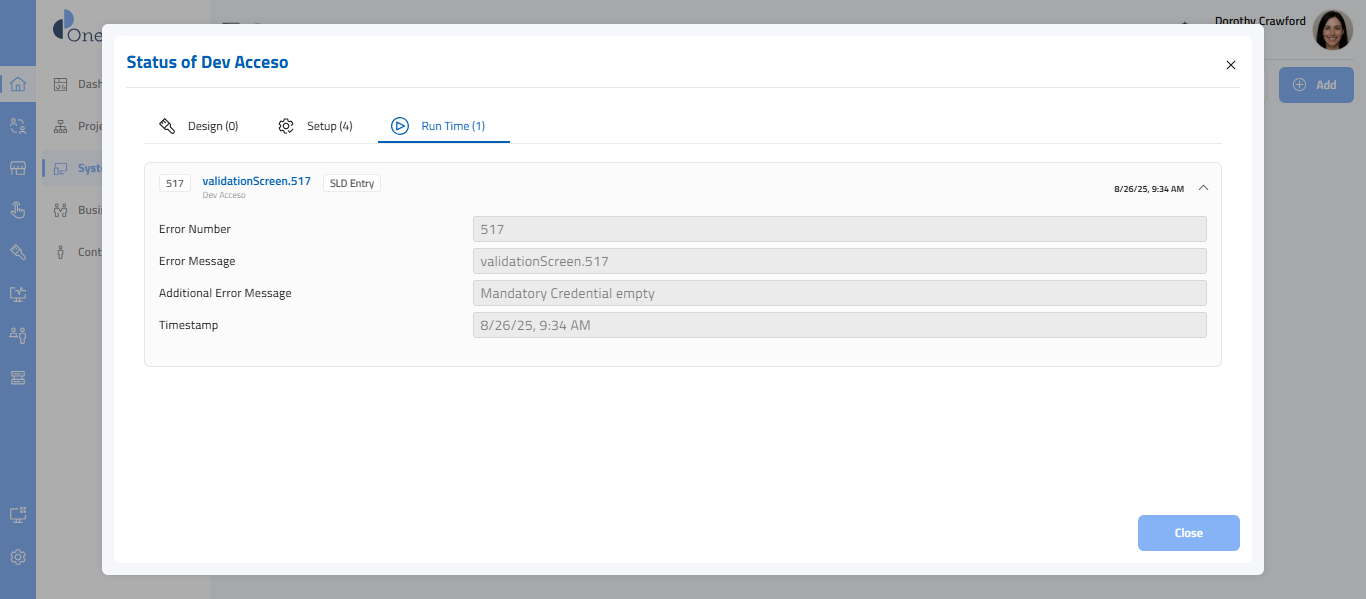Click the Setup tab gear icon
This screenshot has width=1366, height=599.
[286, 126]
